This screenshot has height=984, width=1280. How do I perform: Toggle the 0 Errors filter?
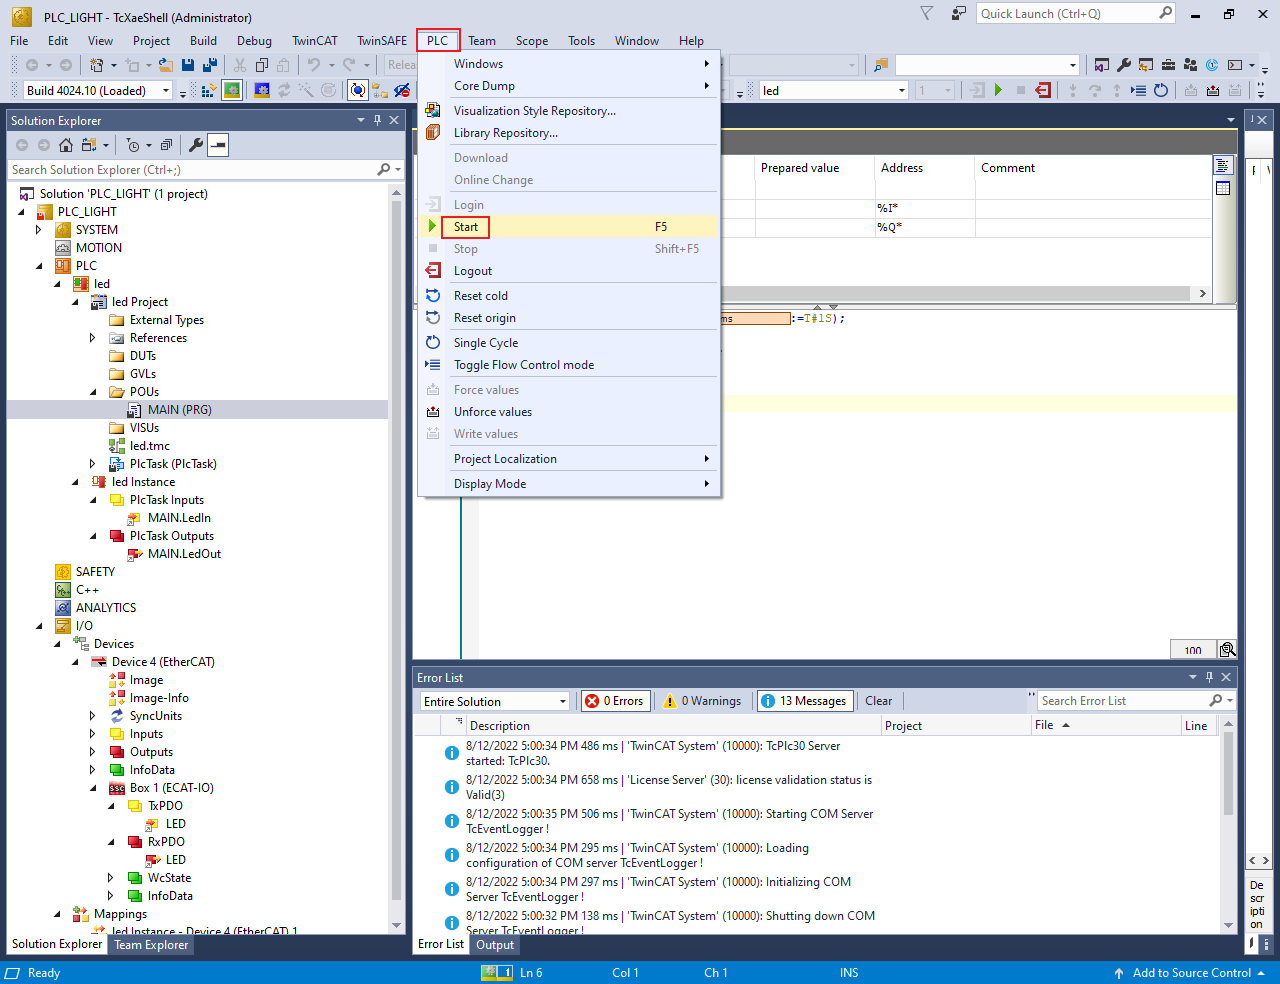tap(615, 701)
